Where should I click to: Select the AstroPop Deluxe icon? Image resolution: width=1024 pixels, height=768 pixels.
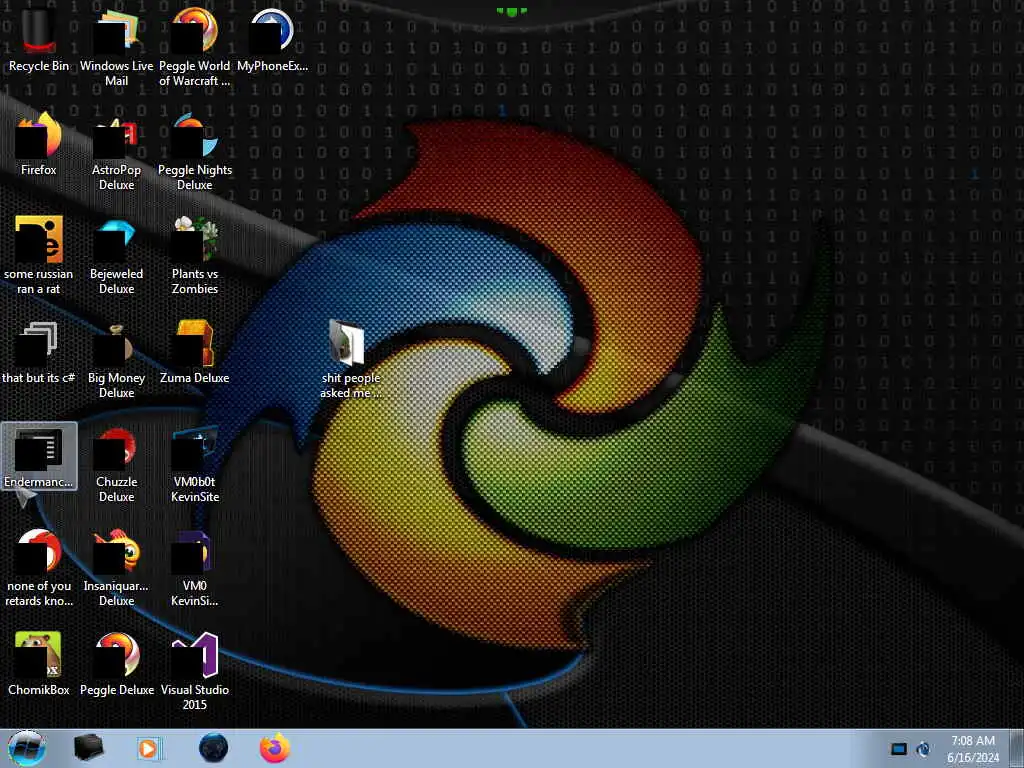click(116, 152)
